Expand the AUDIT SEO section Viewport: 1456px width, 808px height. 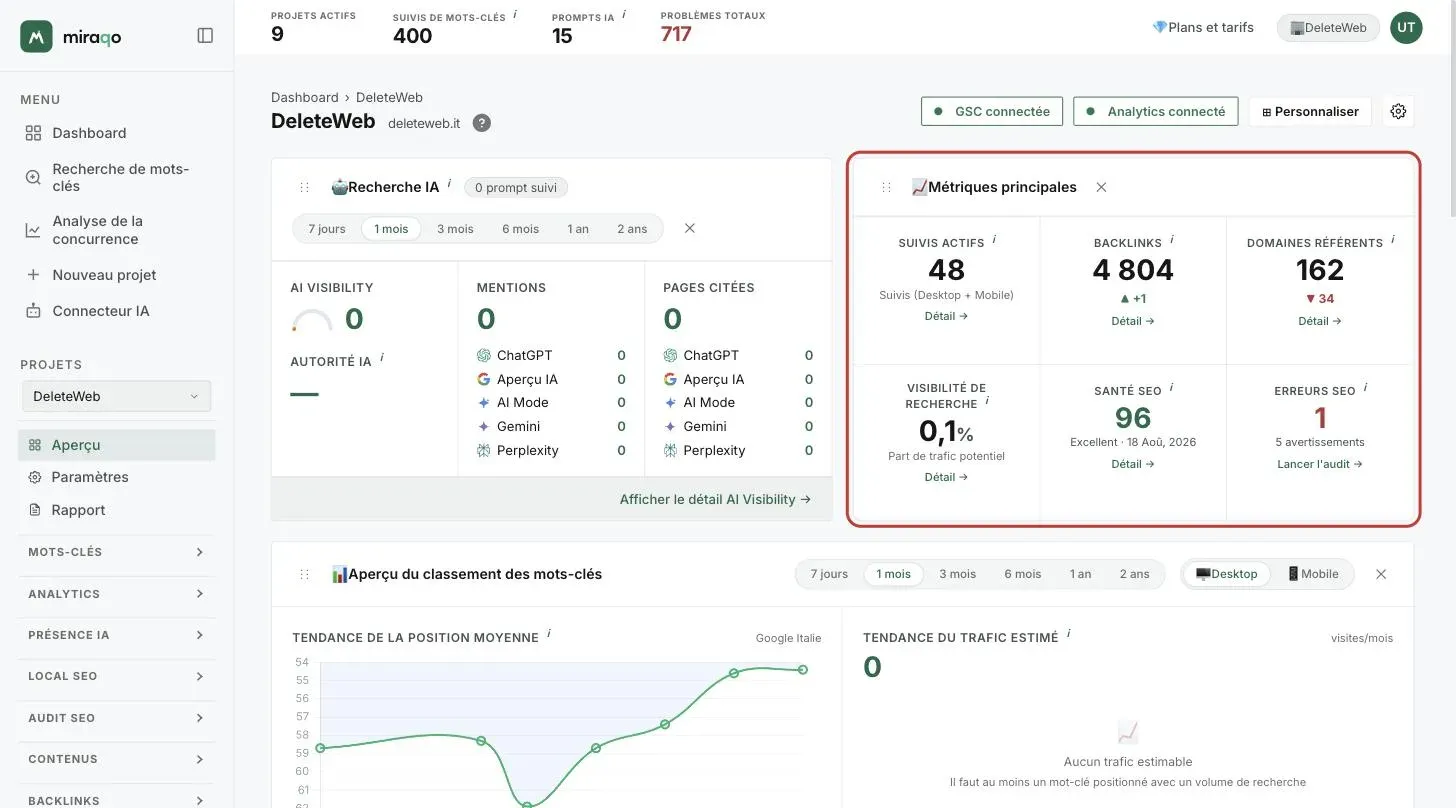pyautogui.click(x=117, y=718)
